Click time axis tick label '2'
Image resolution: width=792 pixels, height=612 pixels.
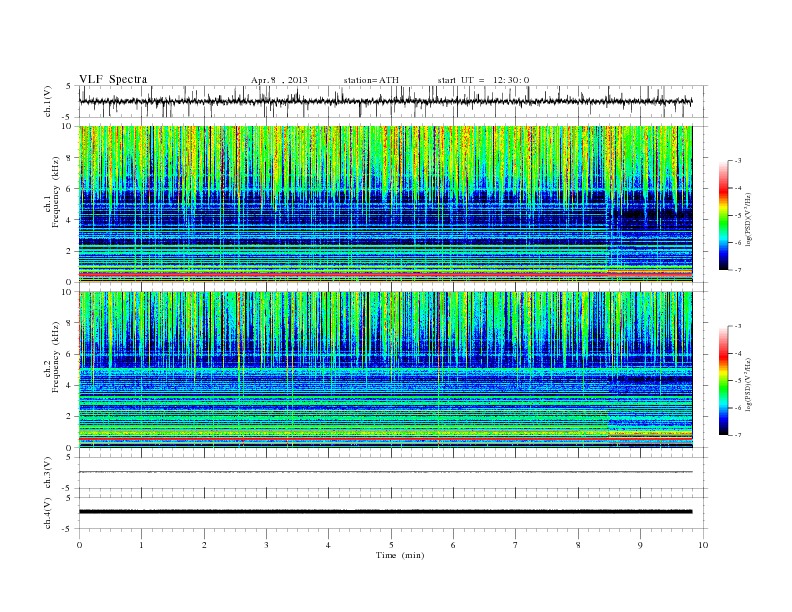pyautogui.click(x=204, y=545)
